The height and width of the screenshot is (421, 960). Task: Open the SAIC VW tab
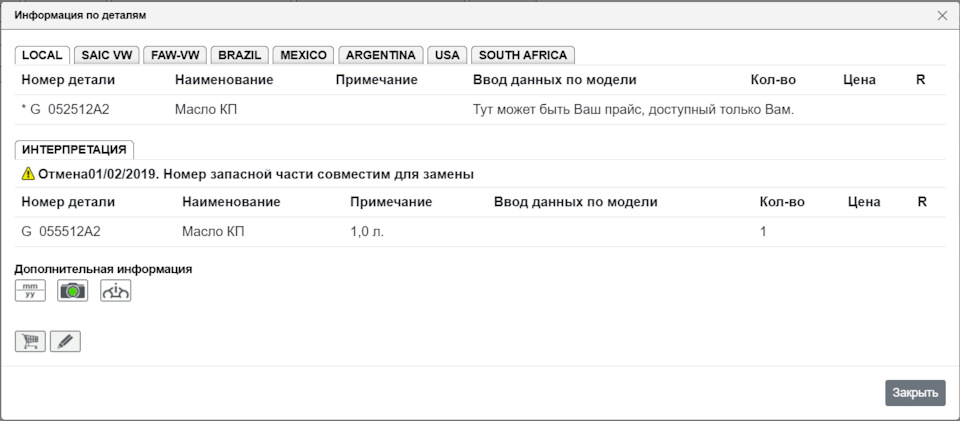click(x=106, y=55)
